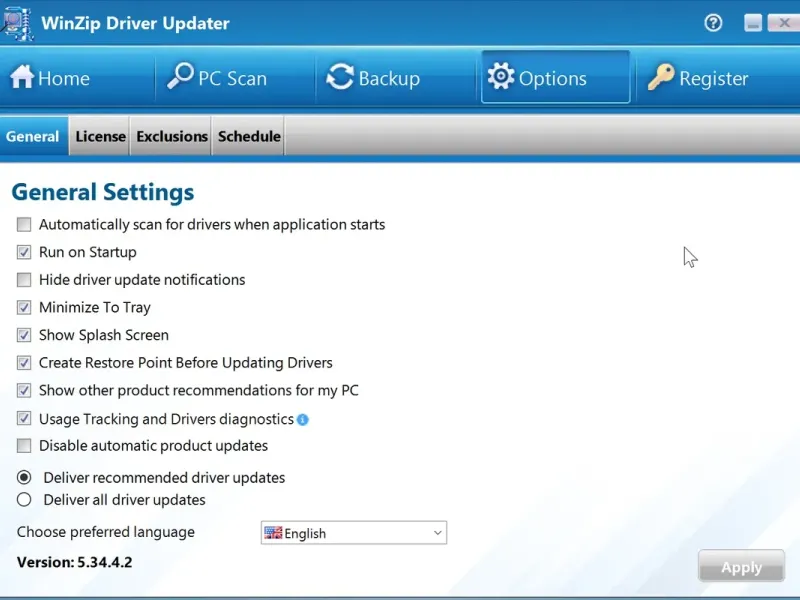This screenshot has width=800, height=600.
Task: Toggle Show Splash Screen checkbox
Action: 24,335
